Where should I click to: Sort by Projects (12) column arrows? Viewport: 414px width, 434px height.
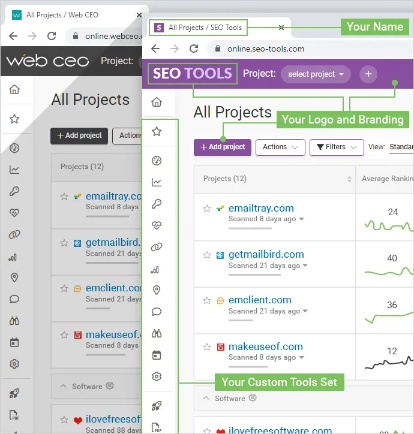[349, 179]
